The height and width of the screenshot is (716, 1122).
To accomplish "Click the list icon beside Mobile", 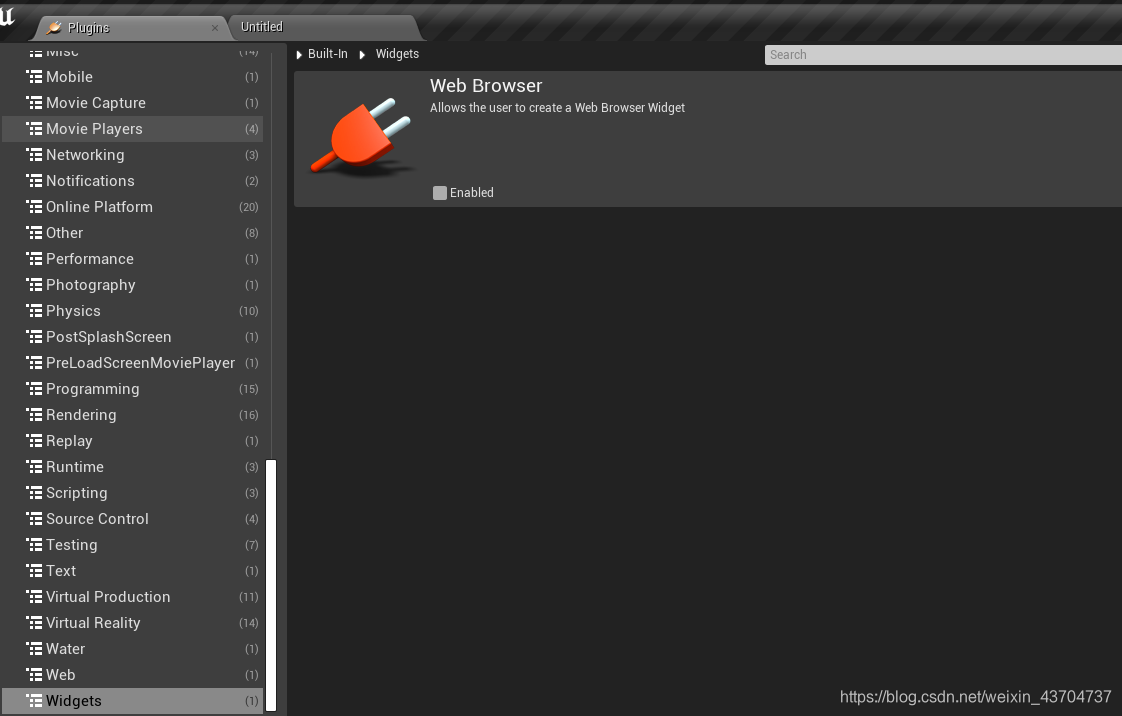I will [x=34, y=77].
